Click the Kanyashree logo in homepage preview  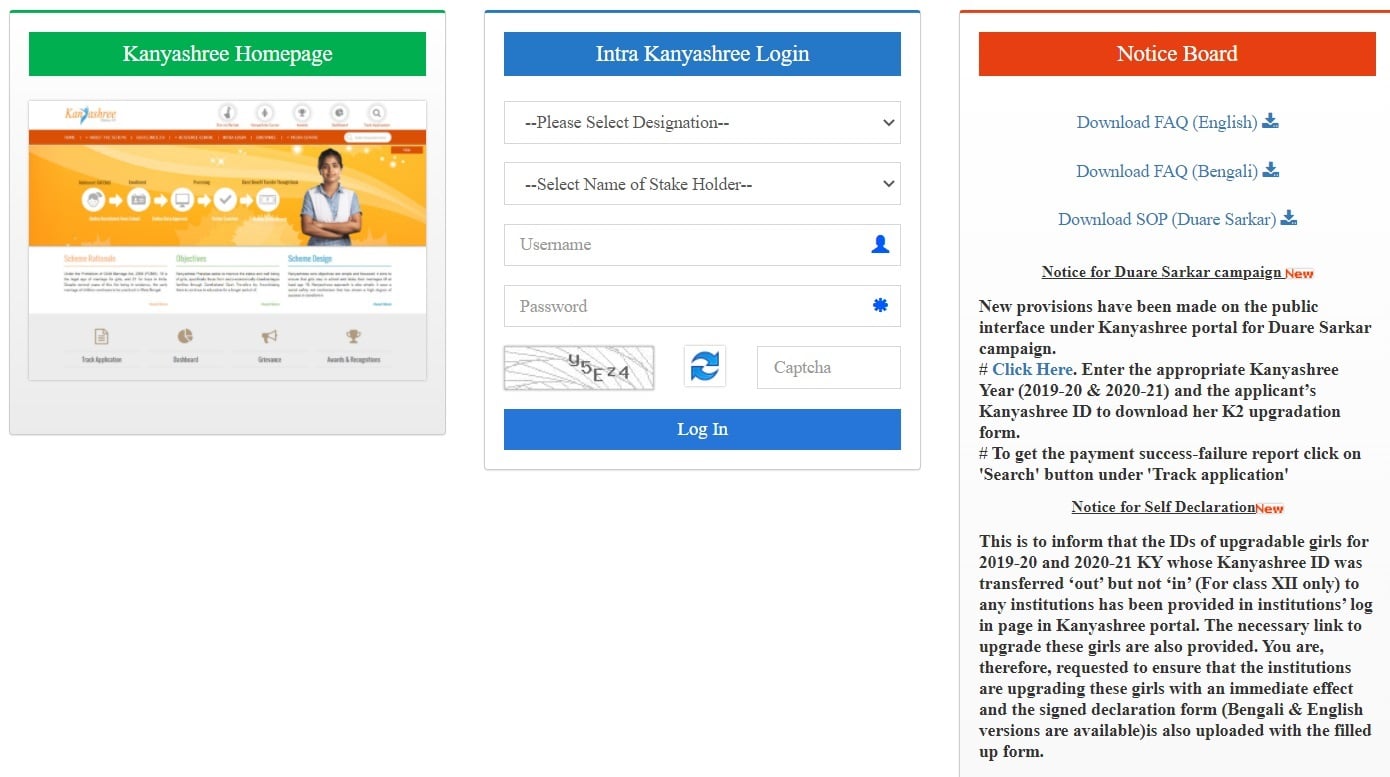[x=91, y=114]
